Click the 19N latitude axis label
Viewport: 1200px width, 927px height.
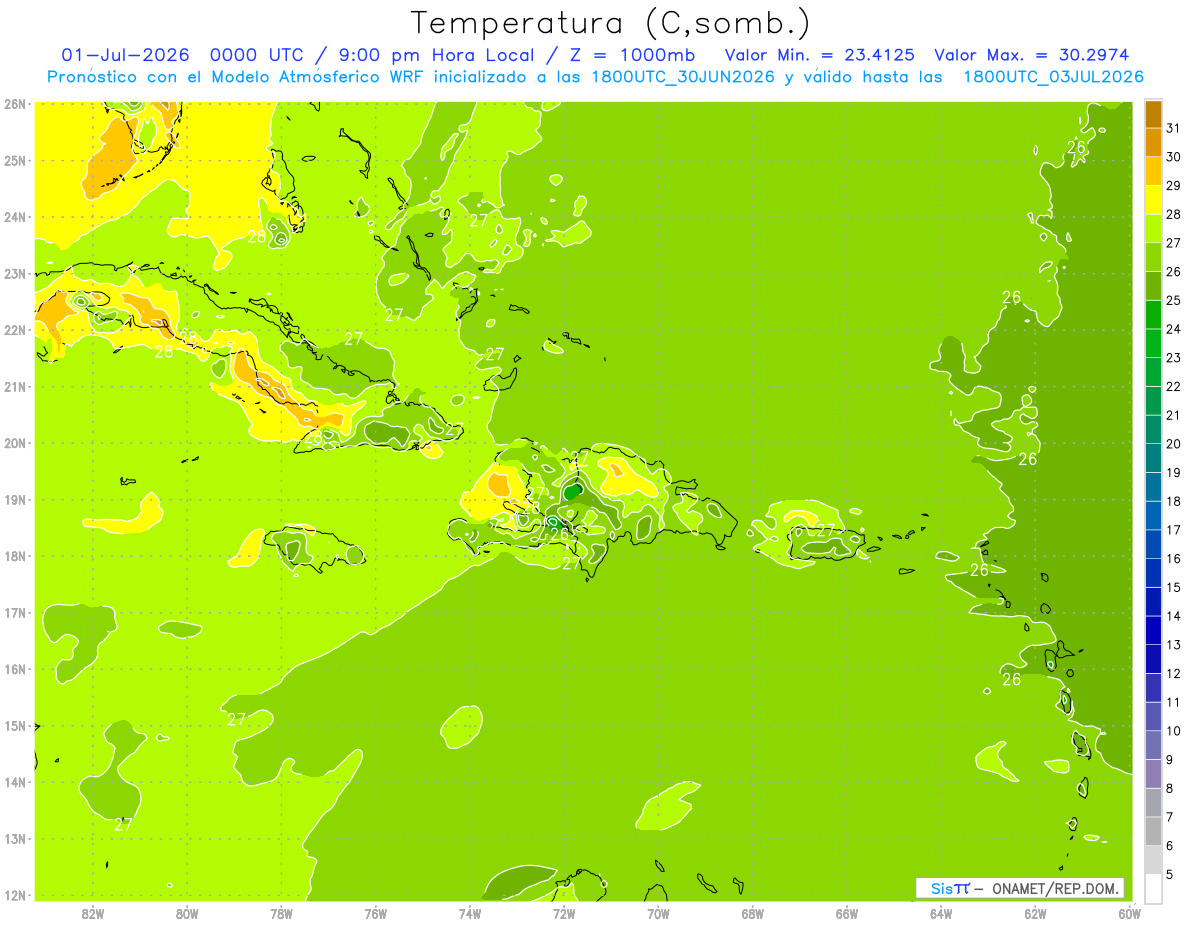[15, 500]
